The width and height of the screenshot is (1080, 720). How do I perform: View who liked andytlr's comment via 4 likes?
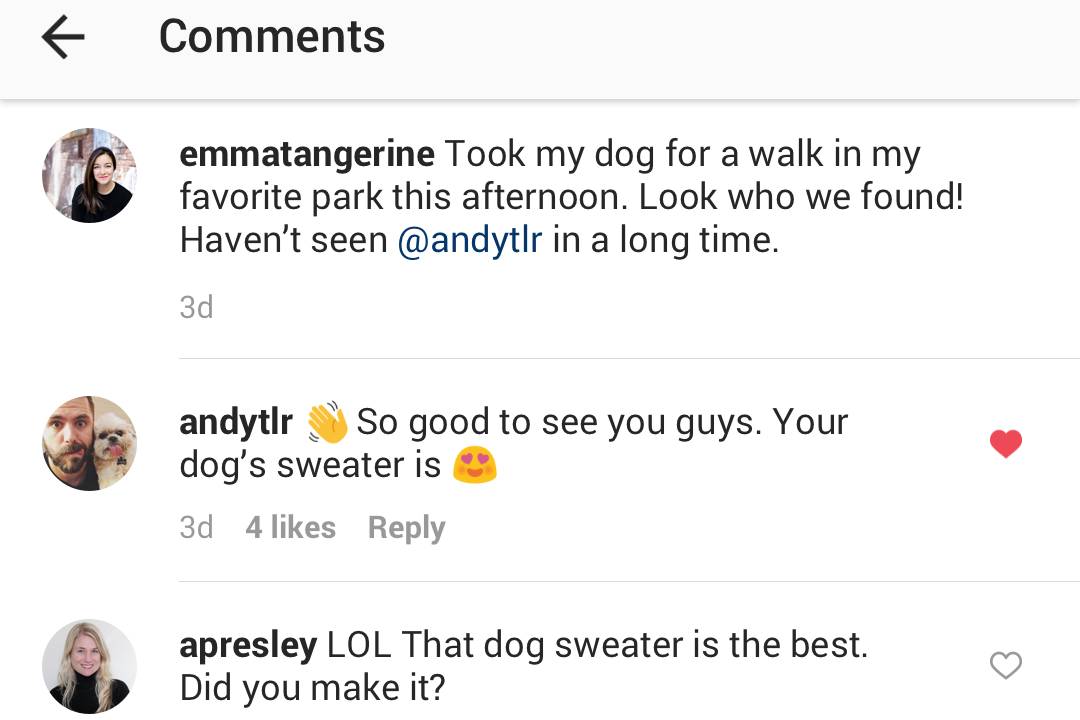tap(290, 527)
